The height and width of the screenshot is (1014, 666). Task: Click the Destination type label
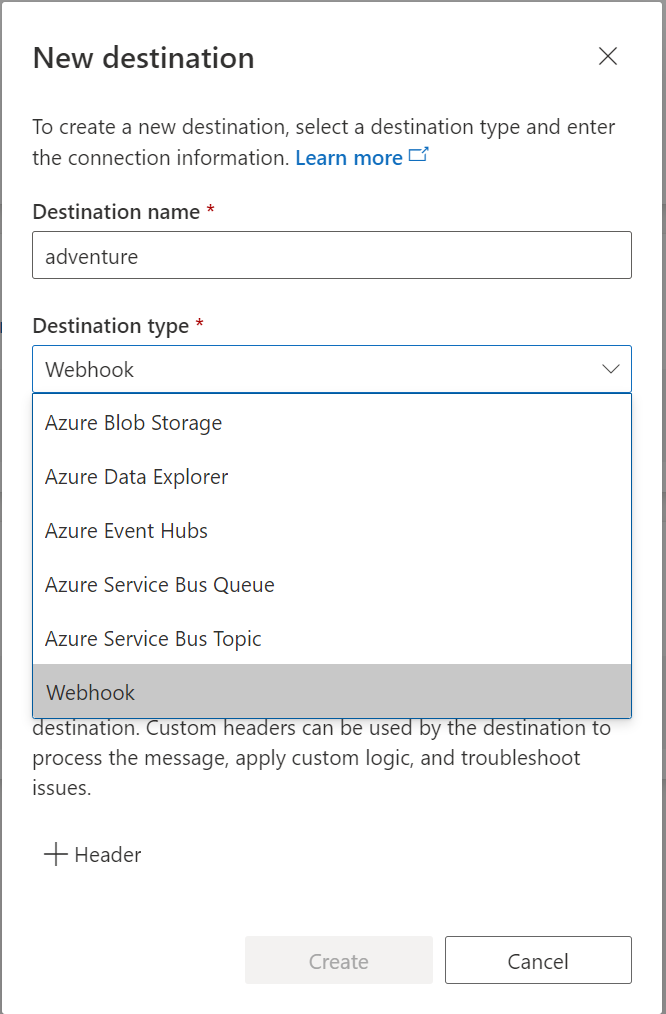[111, 326]
